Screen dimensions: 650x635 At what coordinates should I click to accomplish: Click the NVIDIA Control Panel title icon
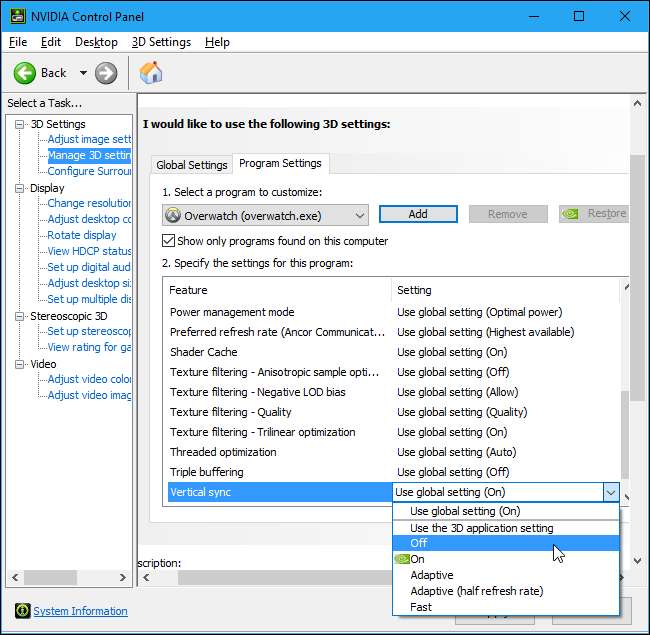17,16
